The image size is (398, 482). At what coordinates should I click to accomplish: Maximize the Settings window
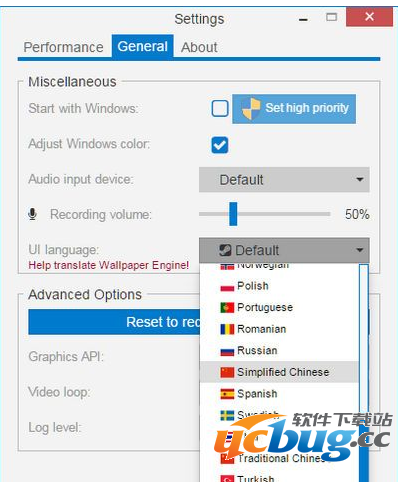(x=331, y=17)
